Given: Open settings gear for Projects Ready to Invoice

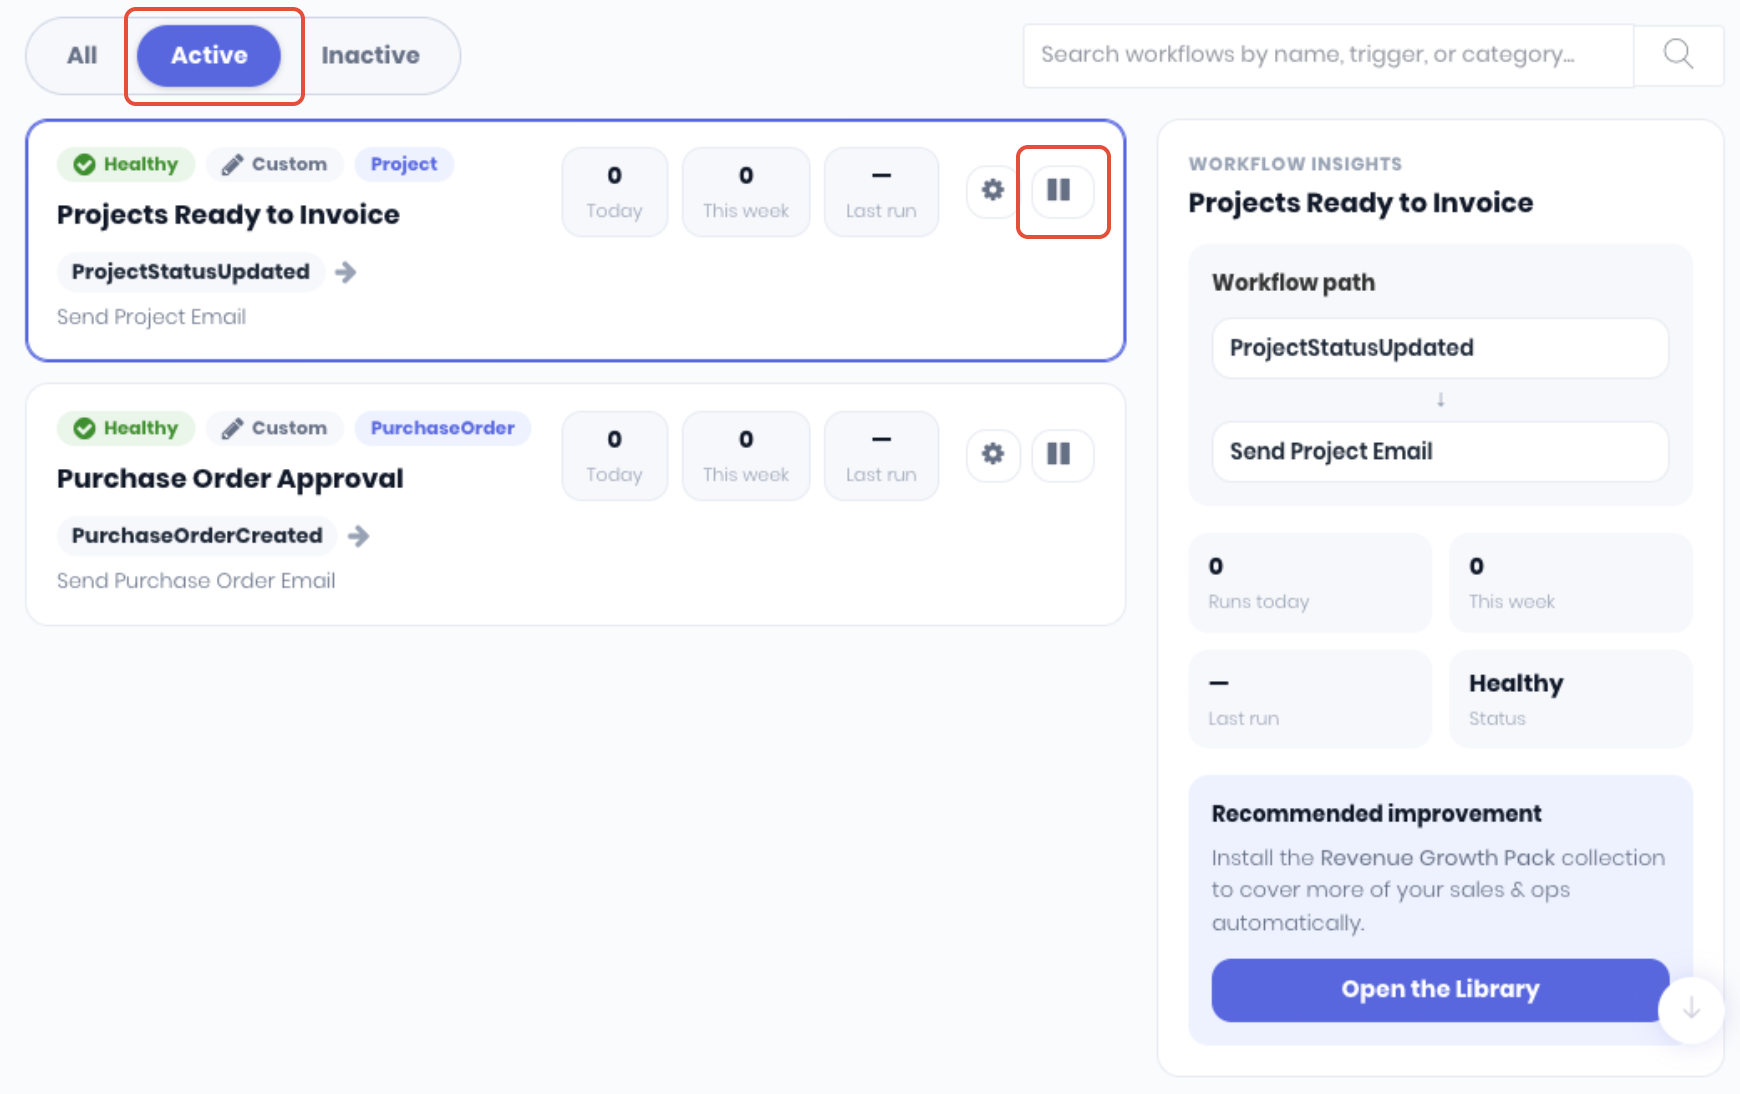Looking at the screenshot, I should click(992, 190).
